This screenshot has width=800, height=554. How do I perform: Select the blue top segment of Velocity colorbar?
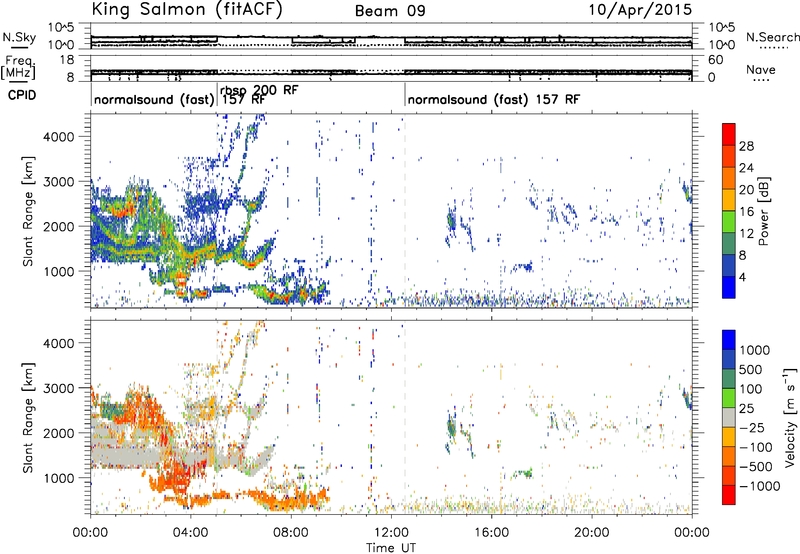click(729, 340)
